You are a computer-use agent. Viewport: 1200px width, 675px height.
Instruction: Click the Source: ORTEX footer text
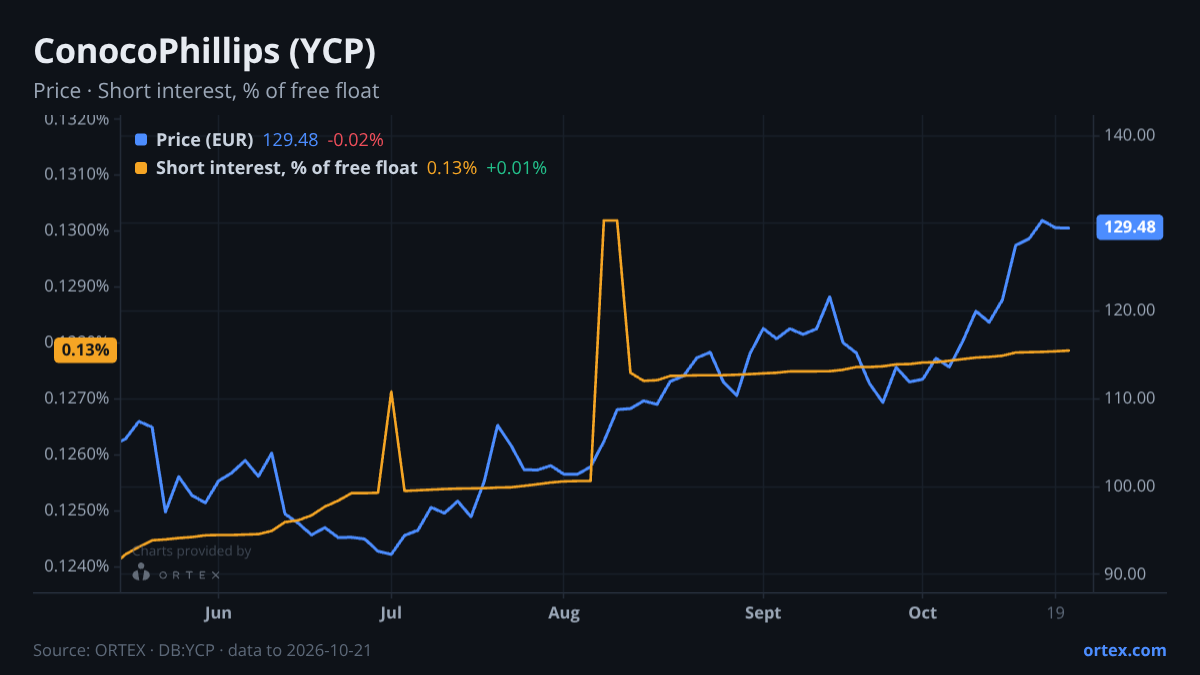click(202, 650)
